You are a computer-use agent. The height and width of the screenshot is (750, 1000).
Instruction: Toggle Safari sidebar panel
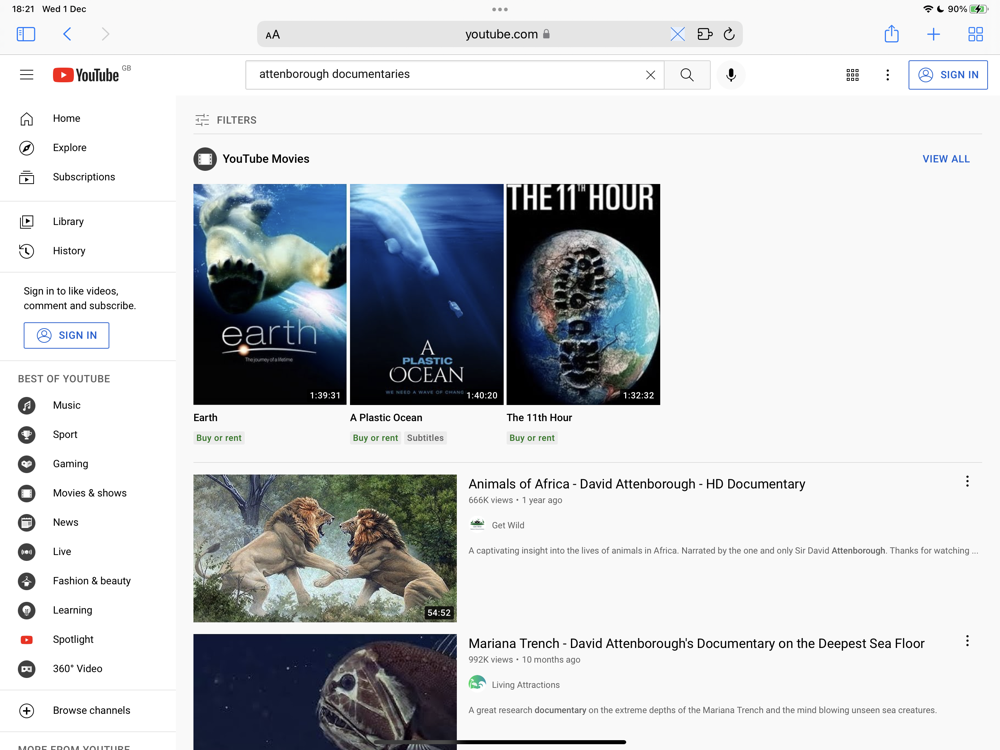[x=26, y=34]
